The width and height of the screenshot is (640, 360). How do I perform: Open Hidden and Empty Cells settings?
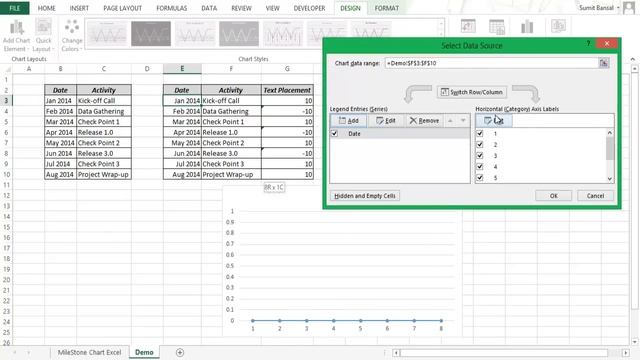tap(364, 196)
